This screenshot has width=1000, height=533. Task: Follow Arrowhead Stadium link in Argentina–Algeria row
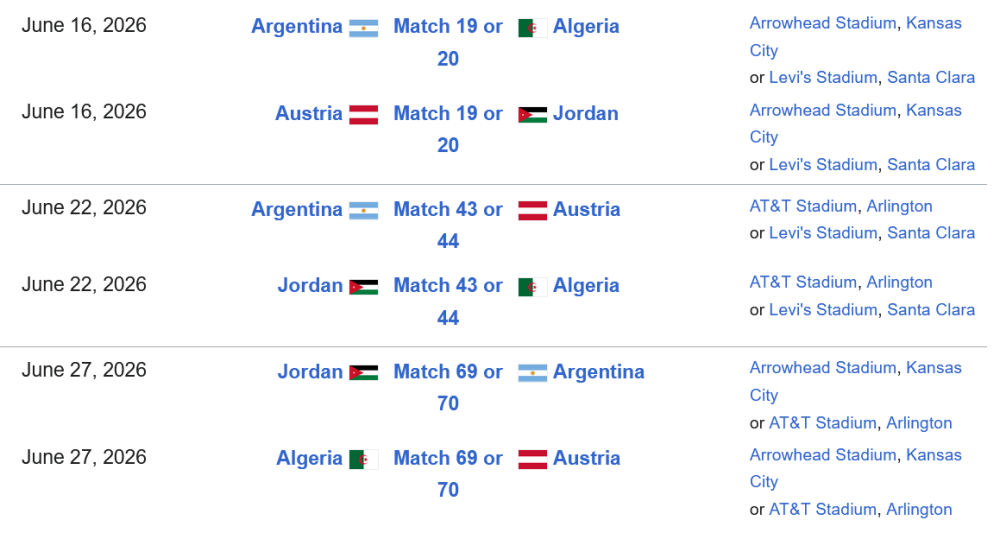click(823, 23)
